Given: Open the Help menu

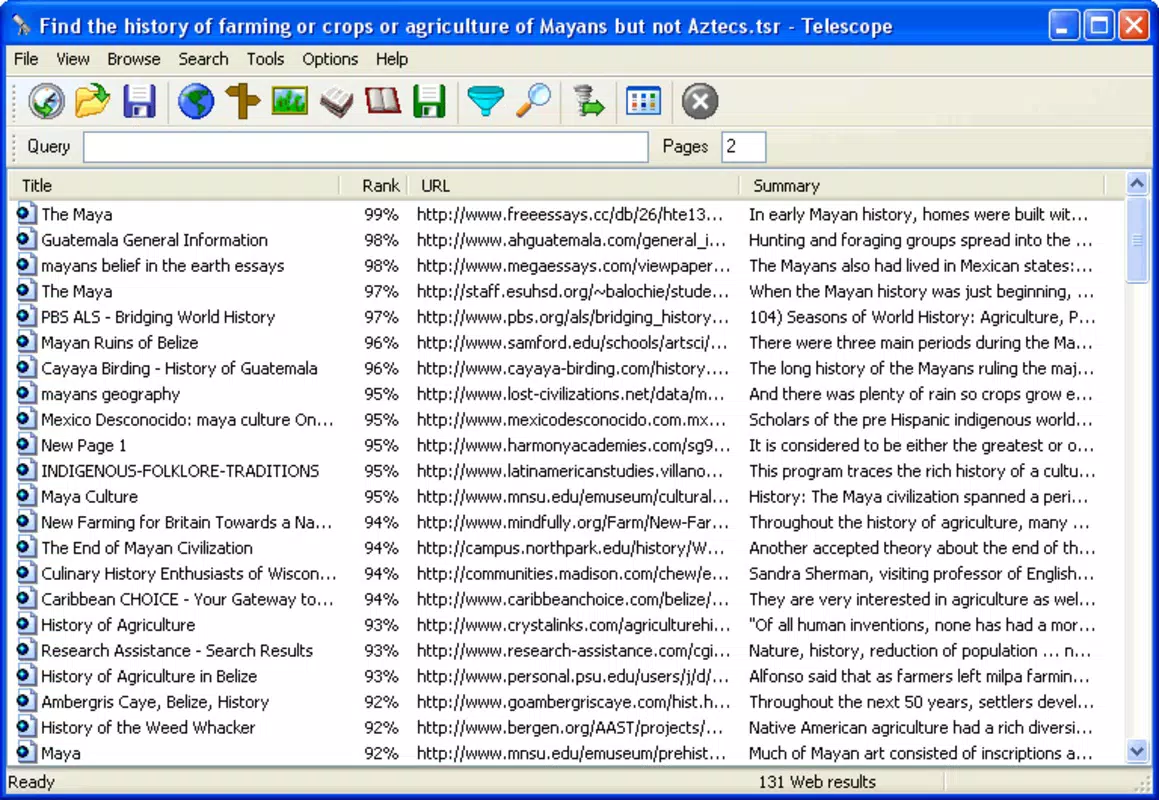Looking at the screenshot, I should [392, 59].
